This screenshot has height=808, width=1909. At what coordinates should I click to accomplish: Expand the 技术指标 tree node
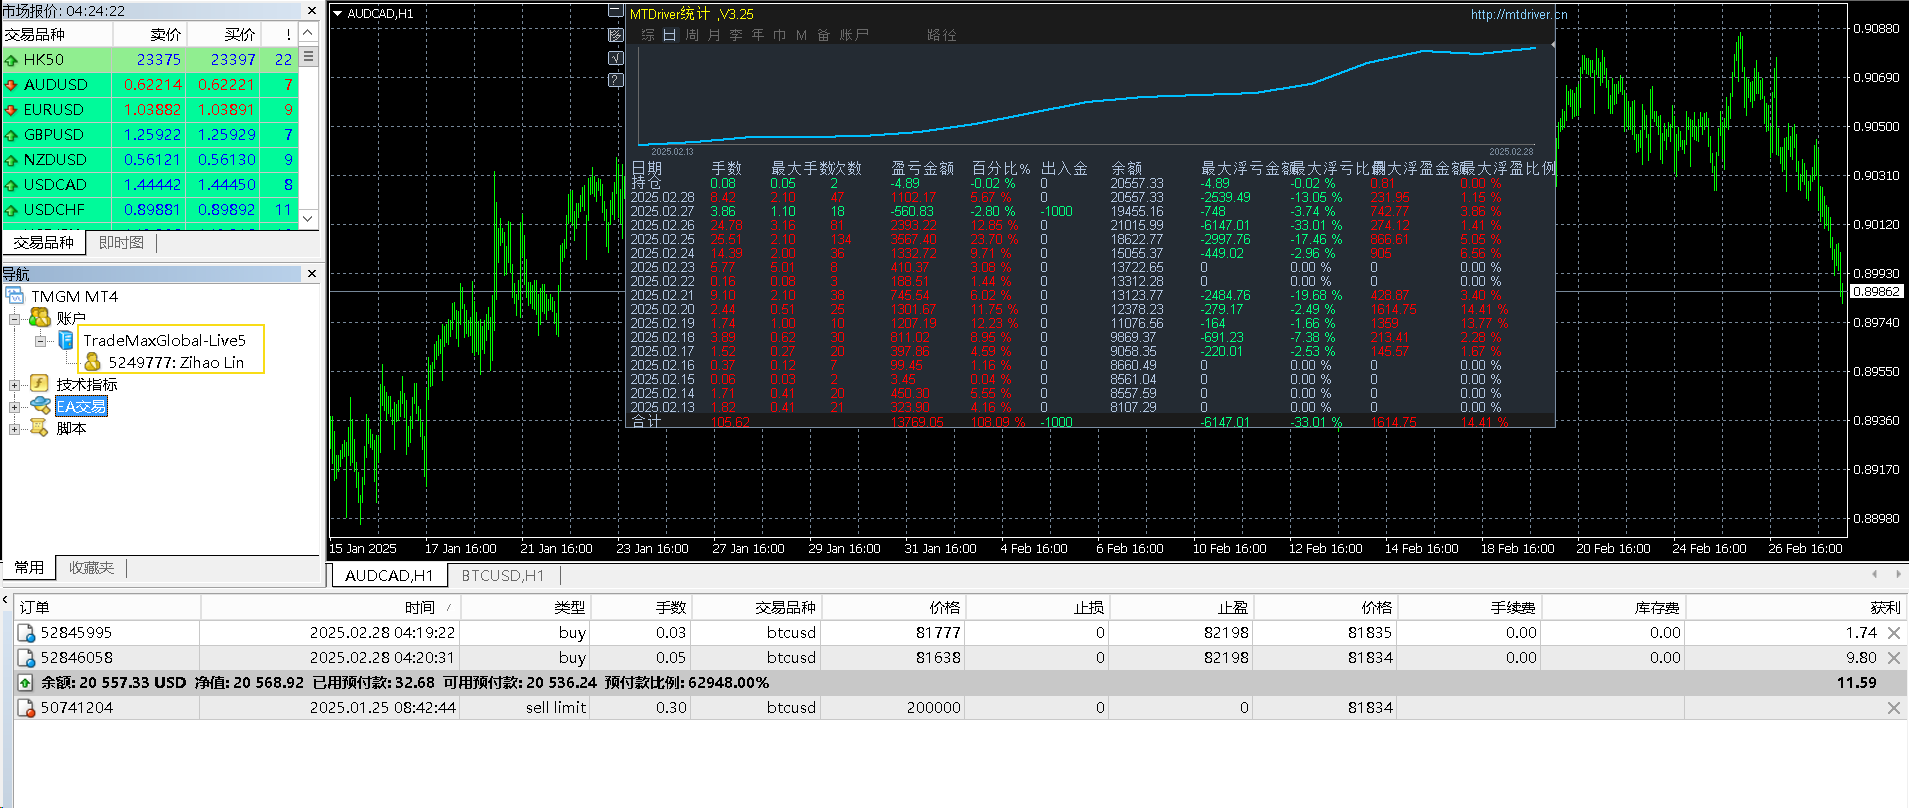tap(15, 385)
